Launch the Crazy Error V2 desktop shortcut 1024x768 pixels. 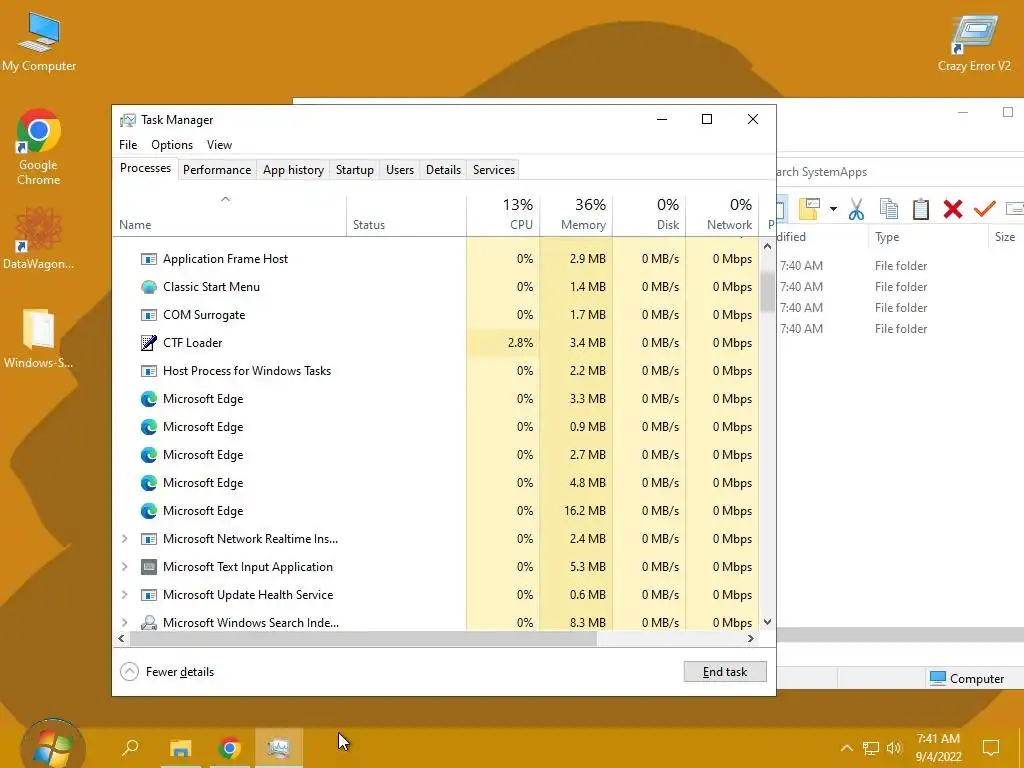pyautogui.click(x=974, y=42)
